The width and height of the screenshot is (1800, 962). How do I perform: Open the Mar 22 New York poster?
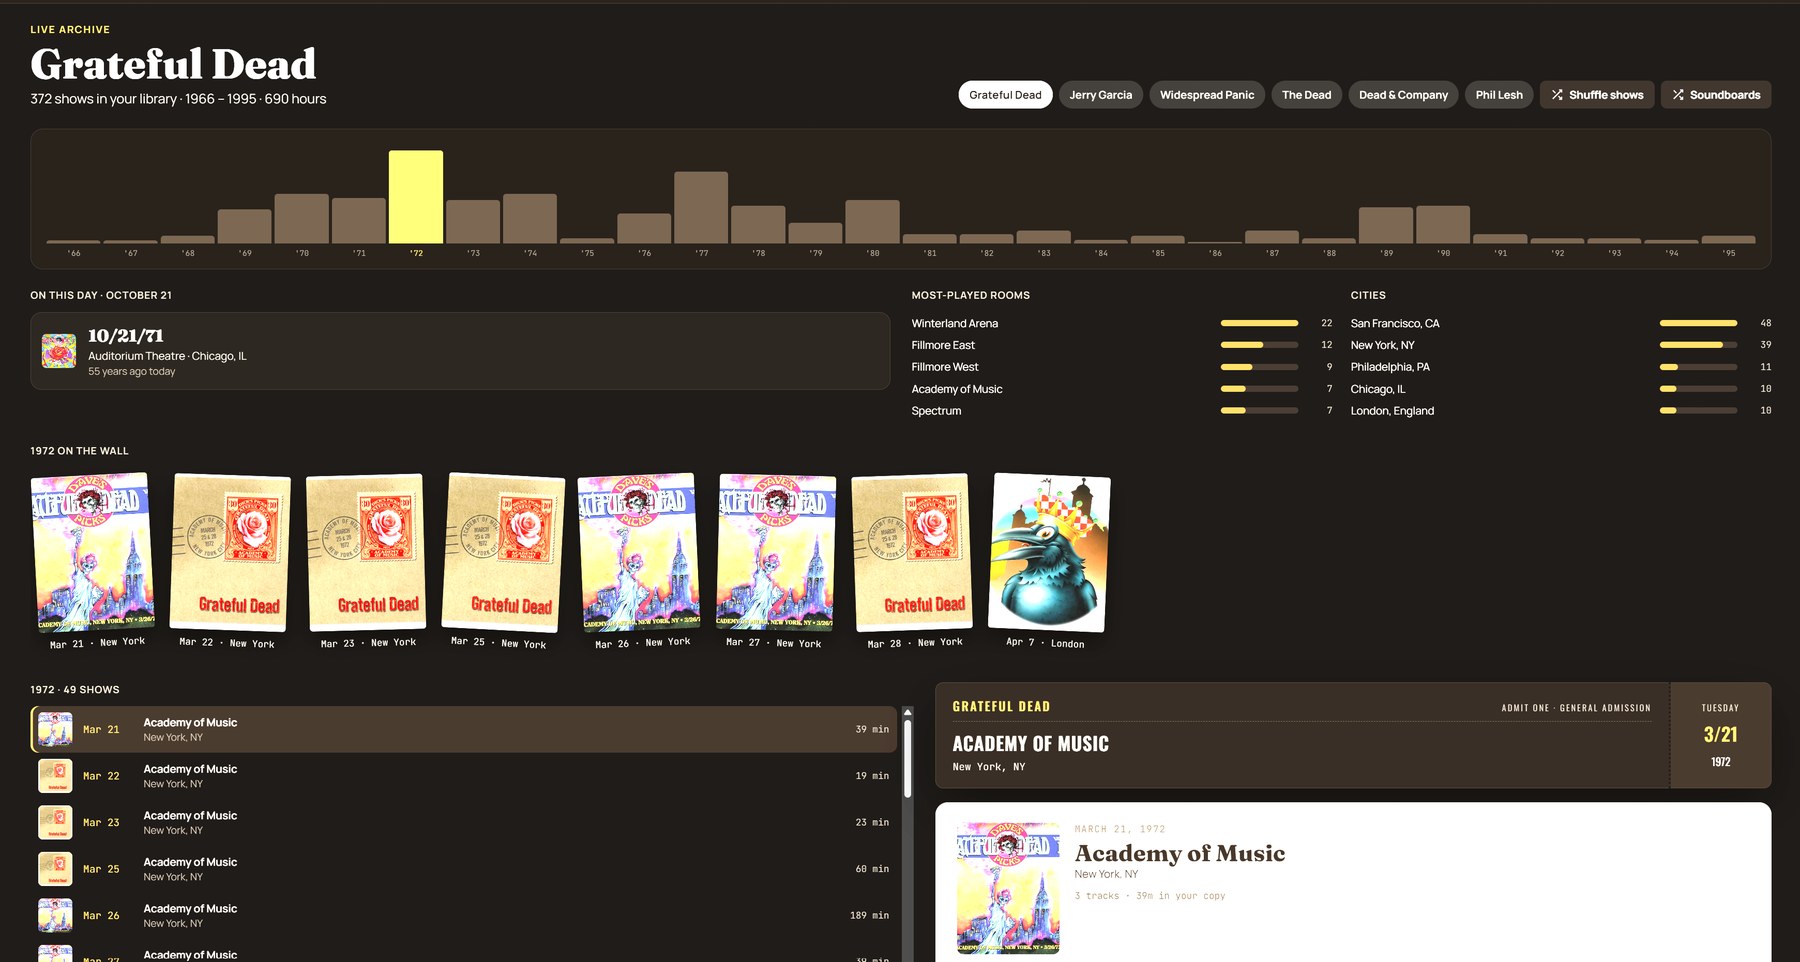click(x=230, y=553)
